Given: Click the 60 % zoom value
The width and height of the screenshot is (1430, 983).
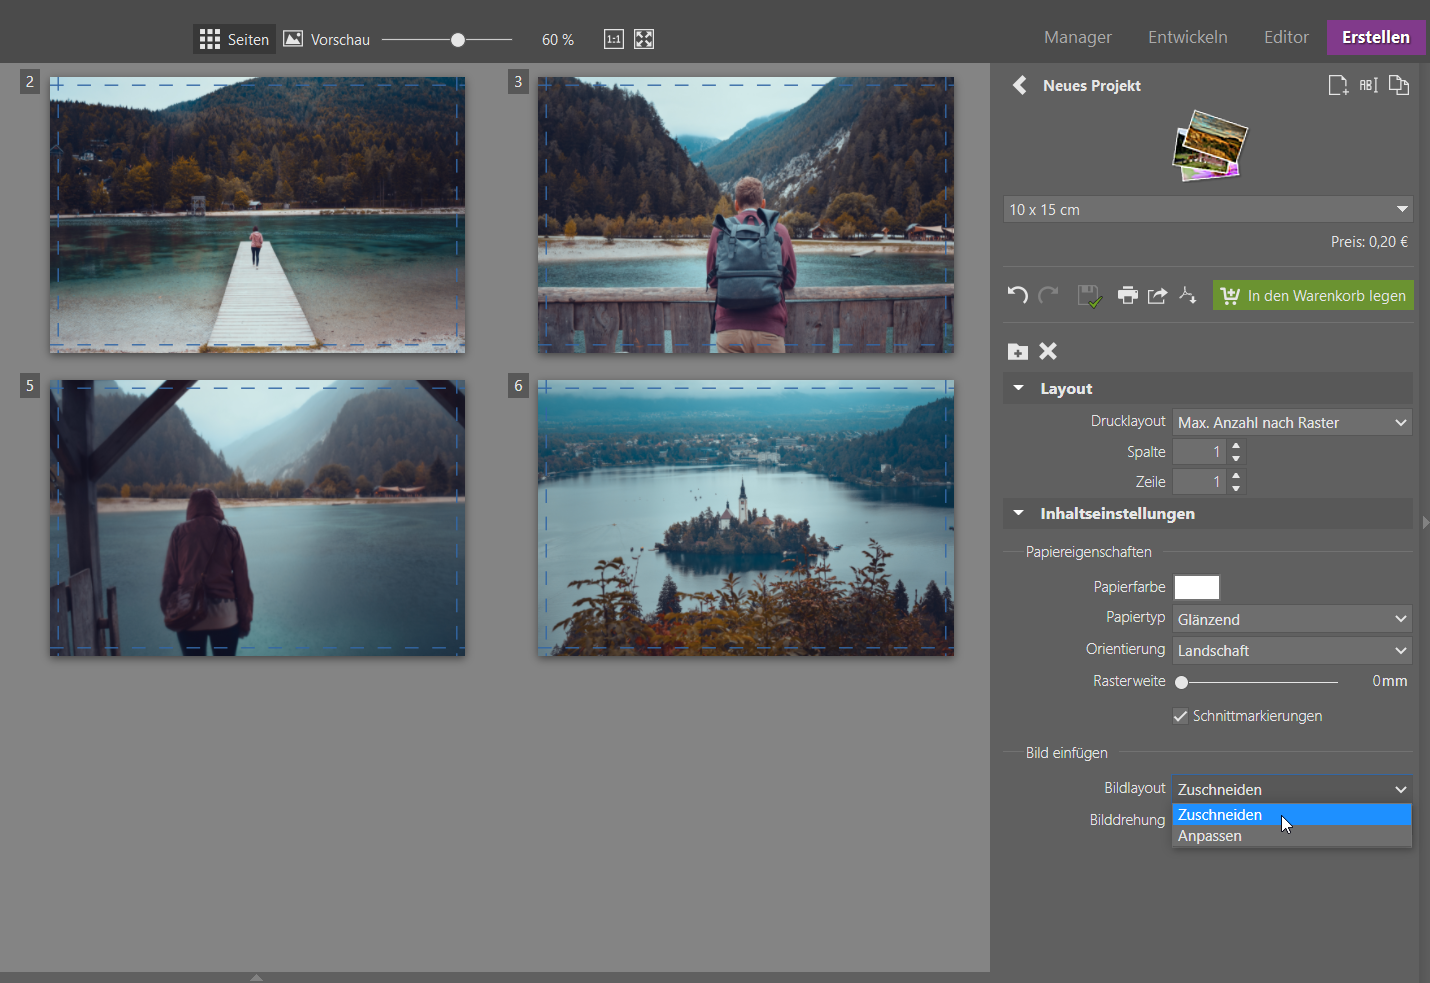Looking at the screenshot, I should coord(558,40).
